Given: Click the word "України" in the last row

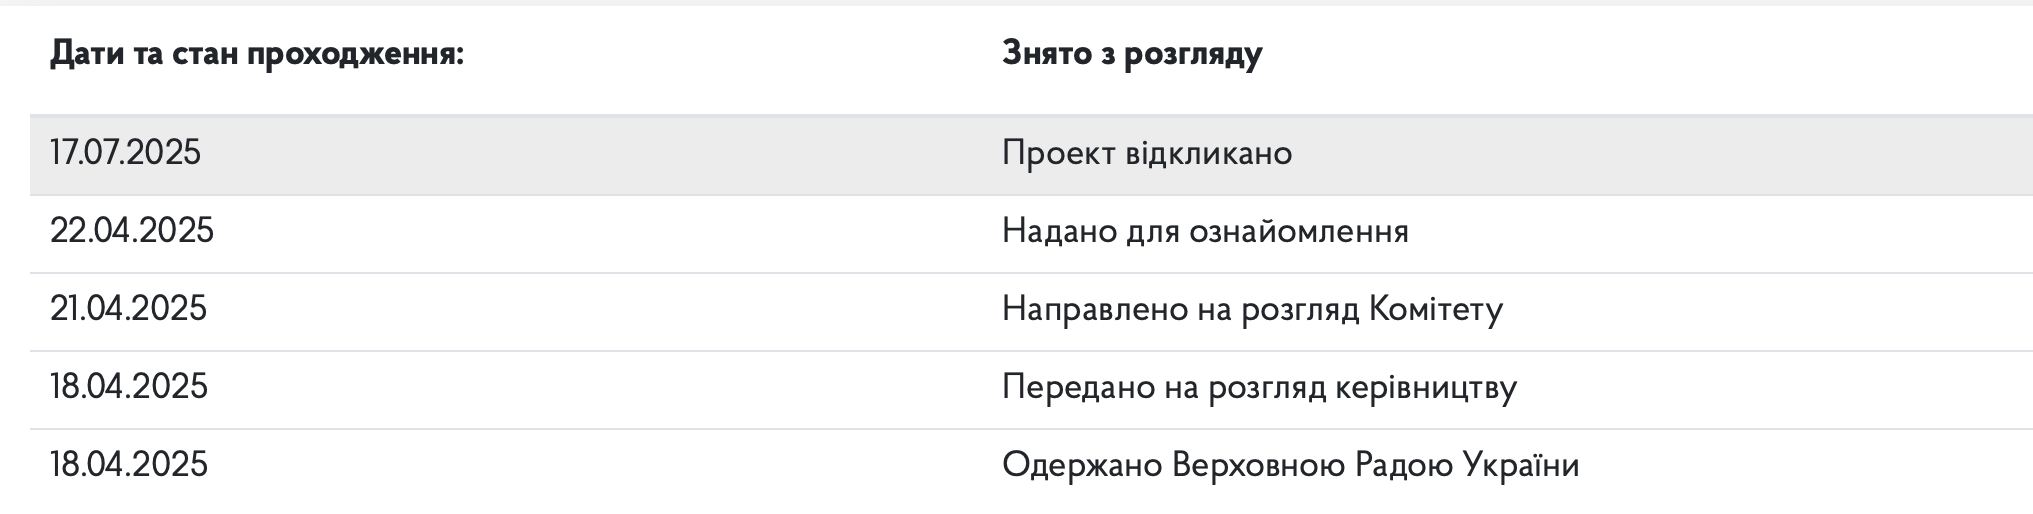Looking at the screenshot, I should tap(1520, 465).
